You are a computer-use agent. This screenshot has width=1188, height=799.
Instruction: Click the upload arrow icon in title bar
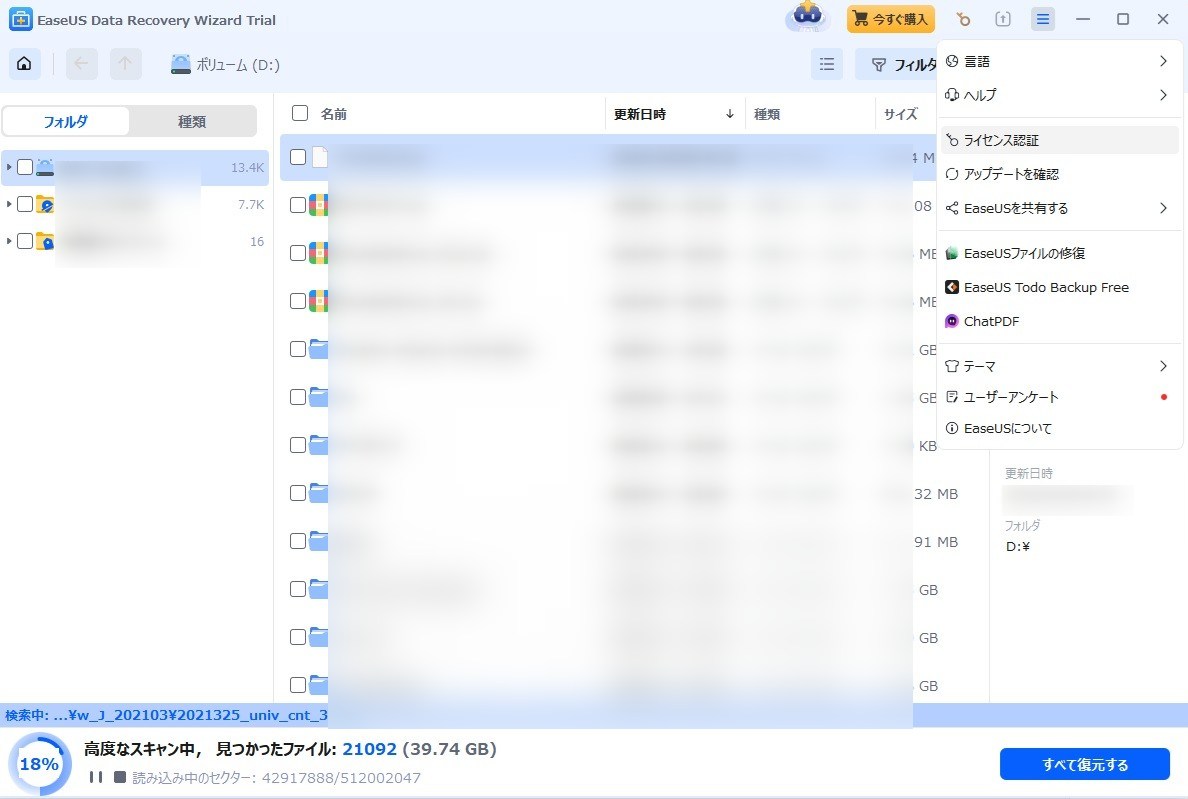[x=1003, y=20]
